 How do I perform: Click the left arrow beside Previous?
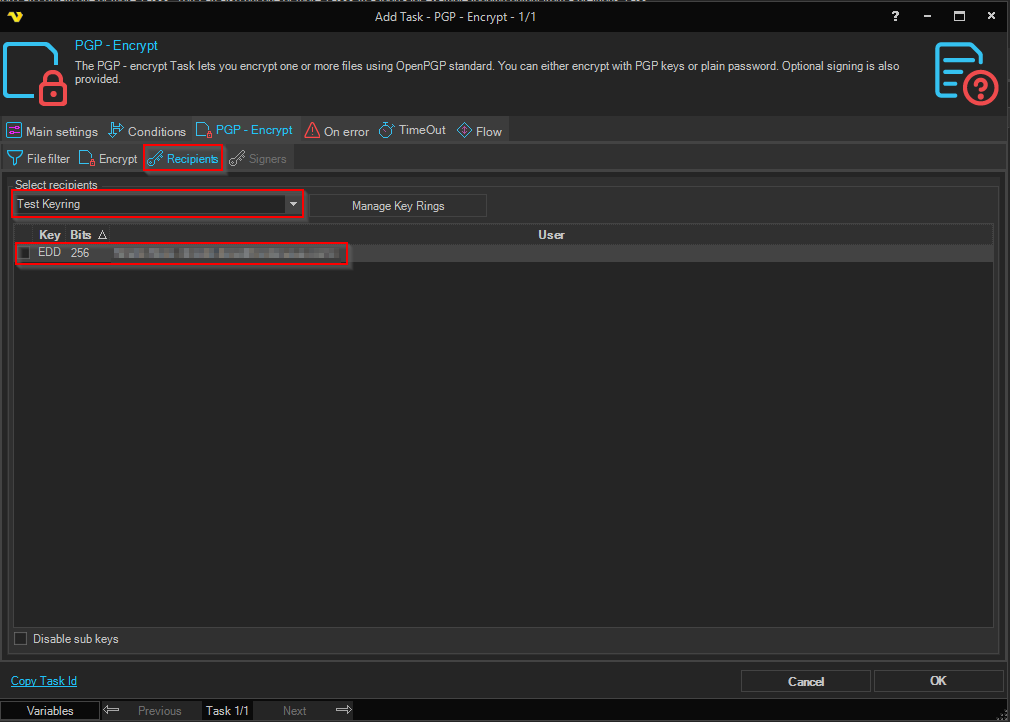point(112,710)
